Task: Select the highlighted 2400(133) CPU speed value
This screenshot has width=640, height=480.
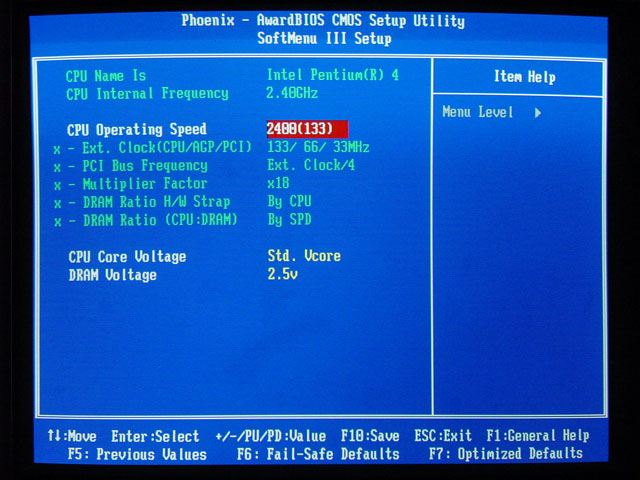Action: 307,129
